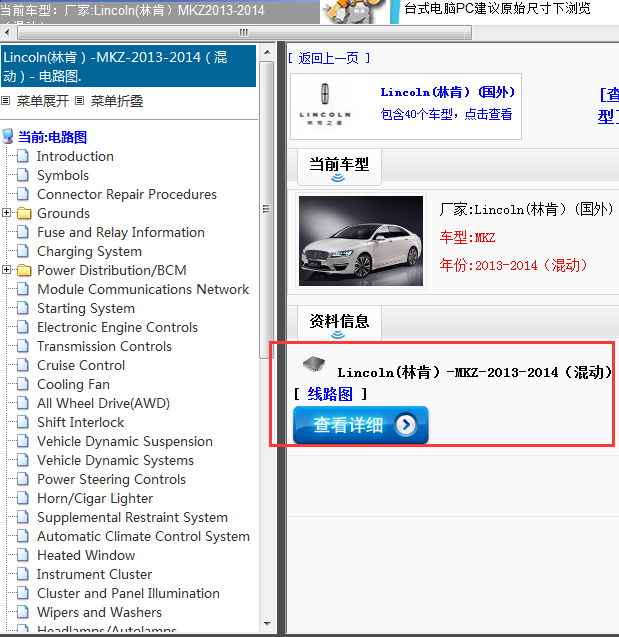Click the page icon beside Supplemental Restraint System
Screen dimensions: 619x637
click(x=23, y=517)
